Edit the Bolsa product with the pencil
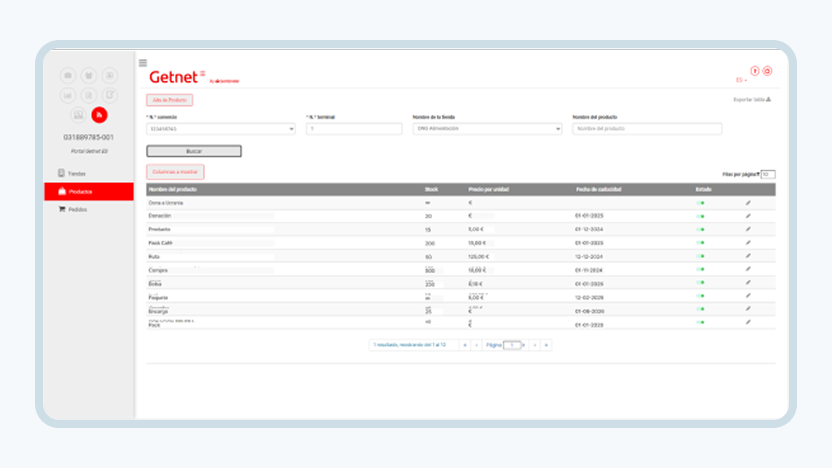 pyautogui.click(x=748, y=282)
